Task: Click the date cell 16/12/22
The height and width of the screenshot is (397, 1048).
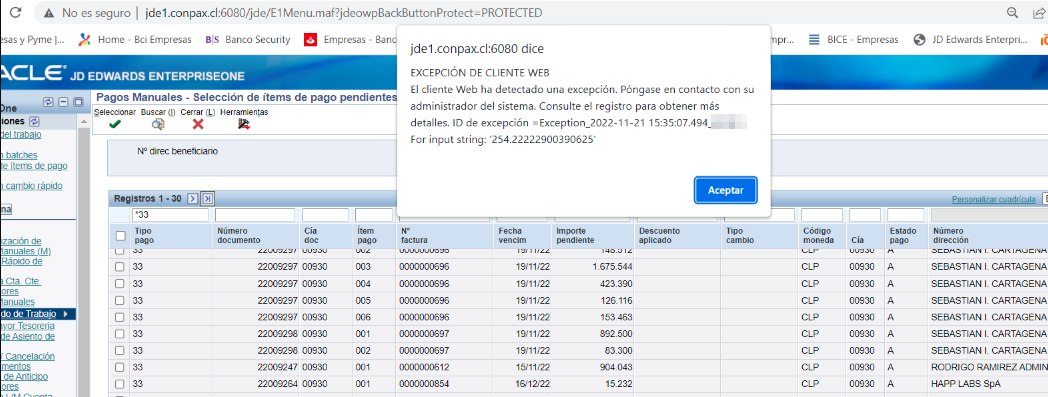Action: tap(523, 384)
